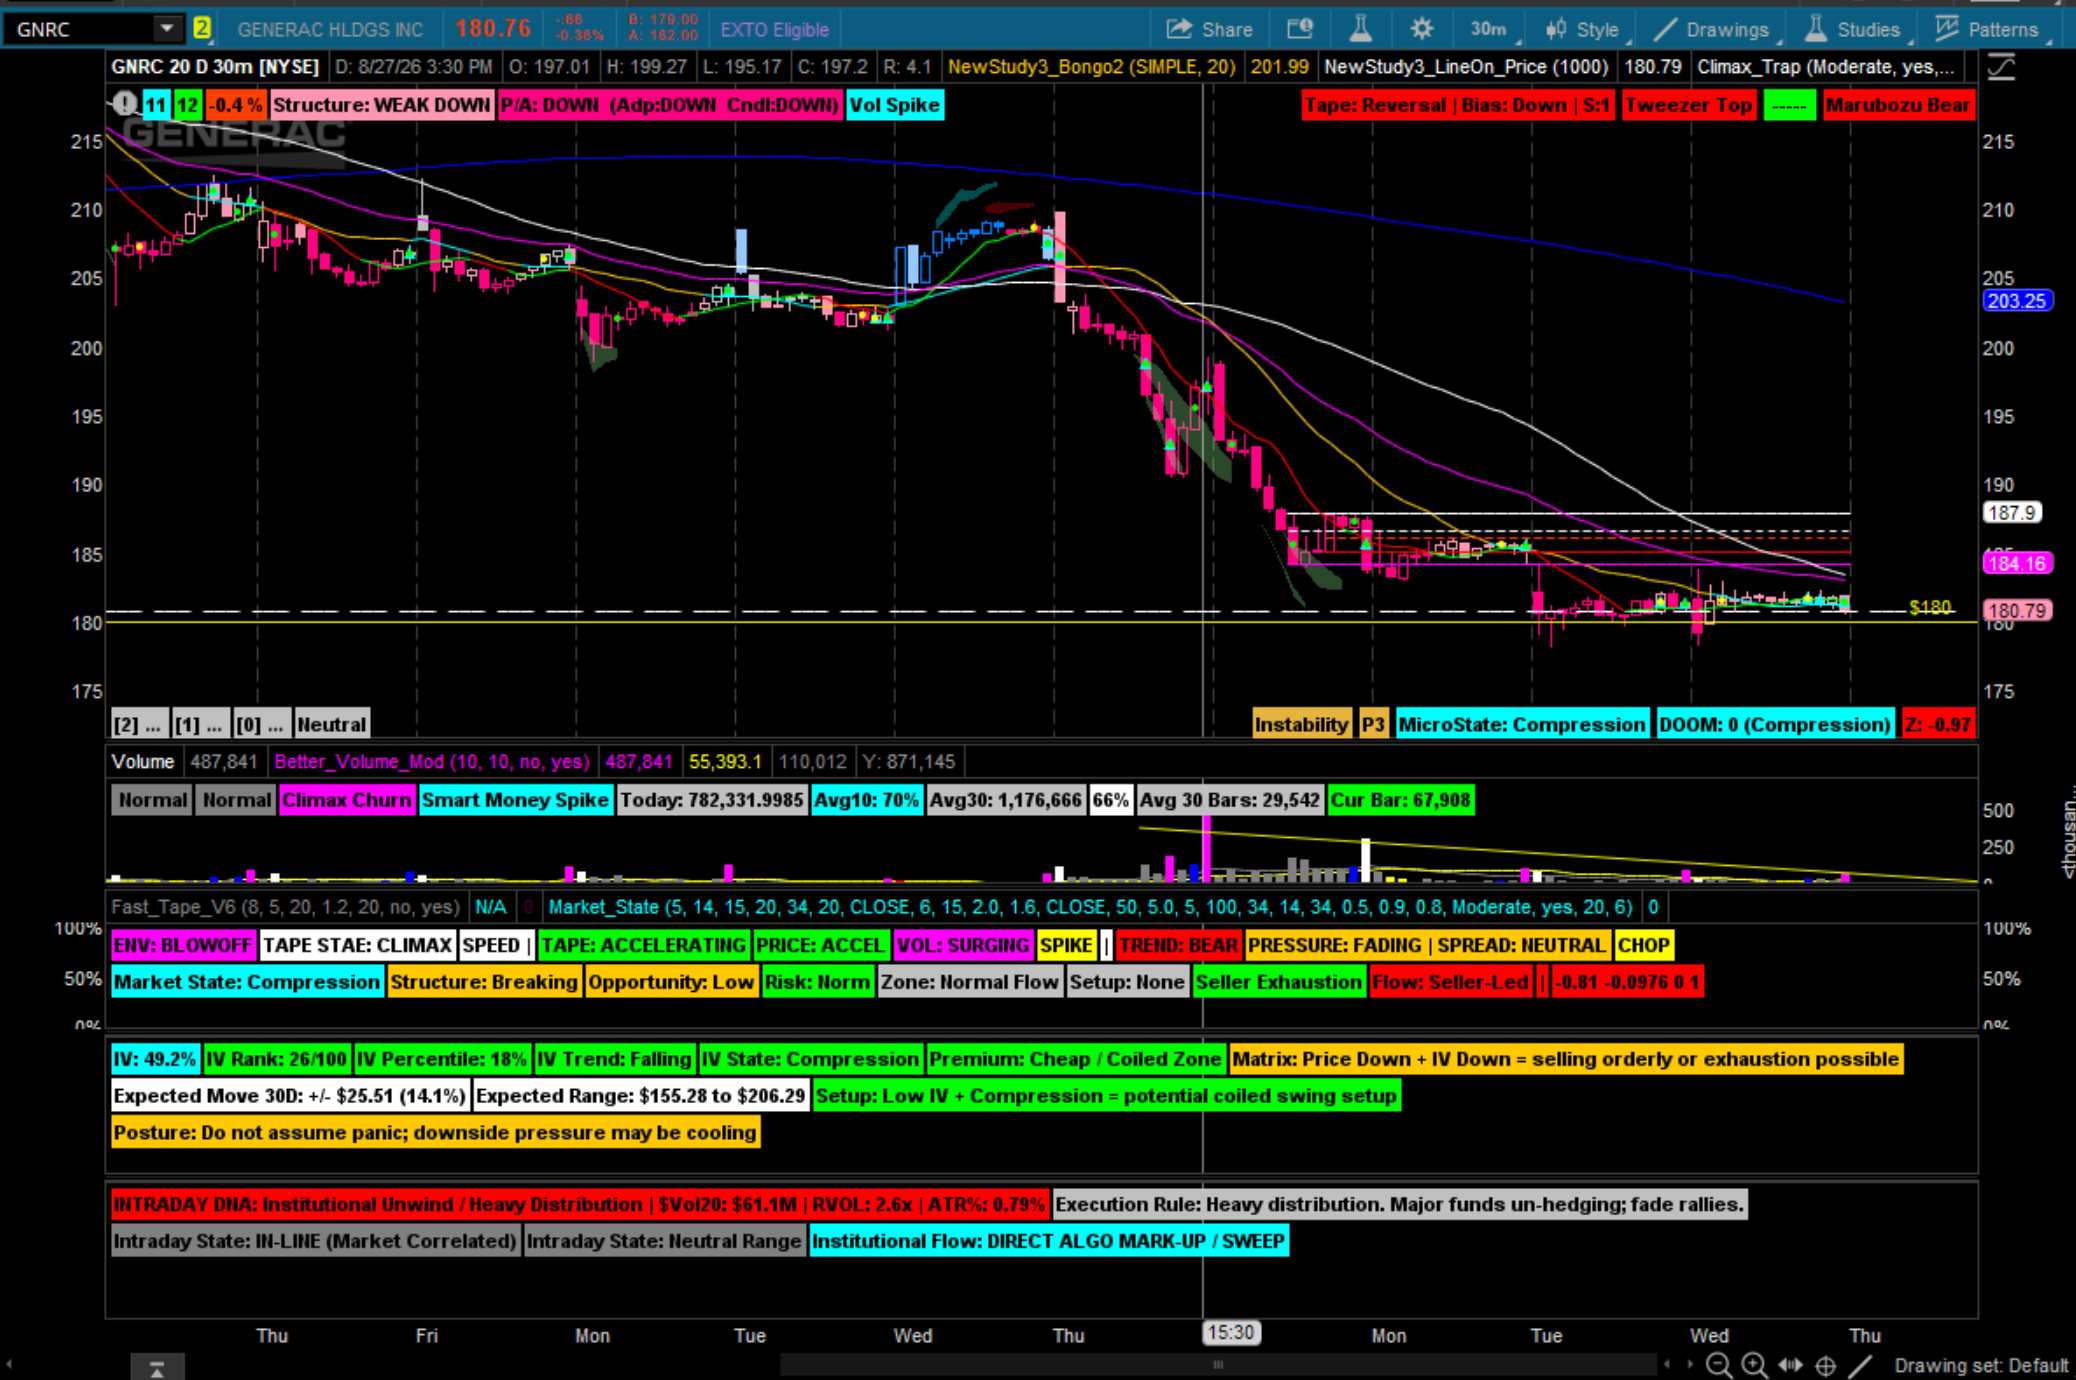Click the blue 203.25 price bubble
Image resolution: width=2076 pixels, height=1380 pixels.
click(x=2017, y=301)
